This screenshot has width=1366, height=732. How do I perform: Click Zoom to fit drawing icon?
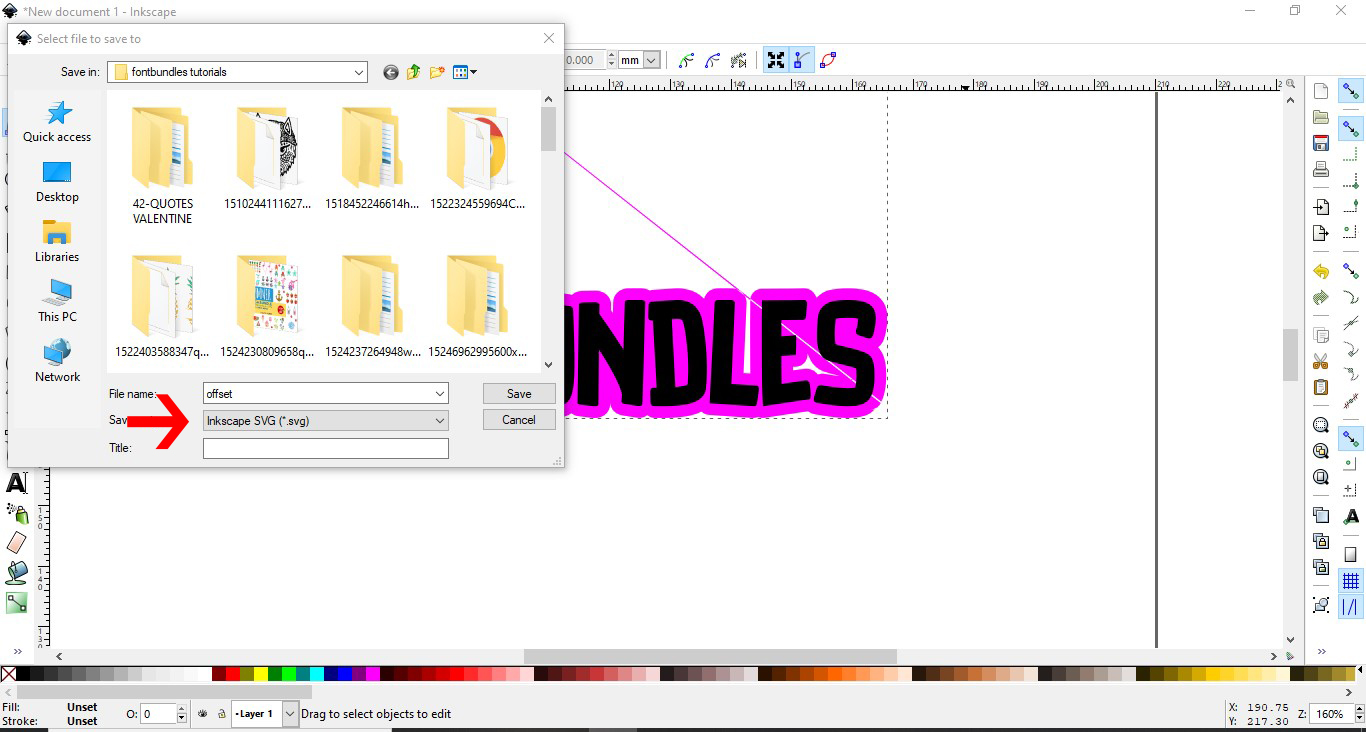[1321, 451]
